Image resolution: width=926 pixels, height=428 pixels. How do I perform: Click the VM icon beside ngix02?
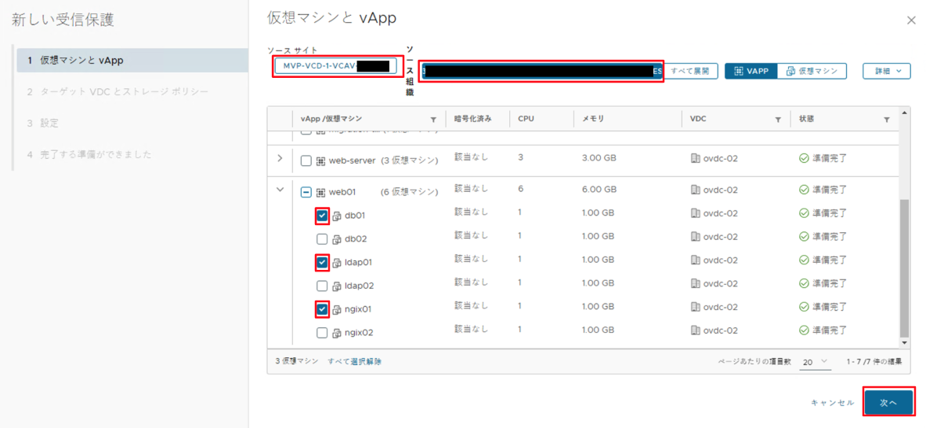[337, 332]
